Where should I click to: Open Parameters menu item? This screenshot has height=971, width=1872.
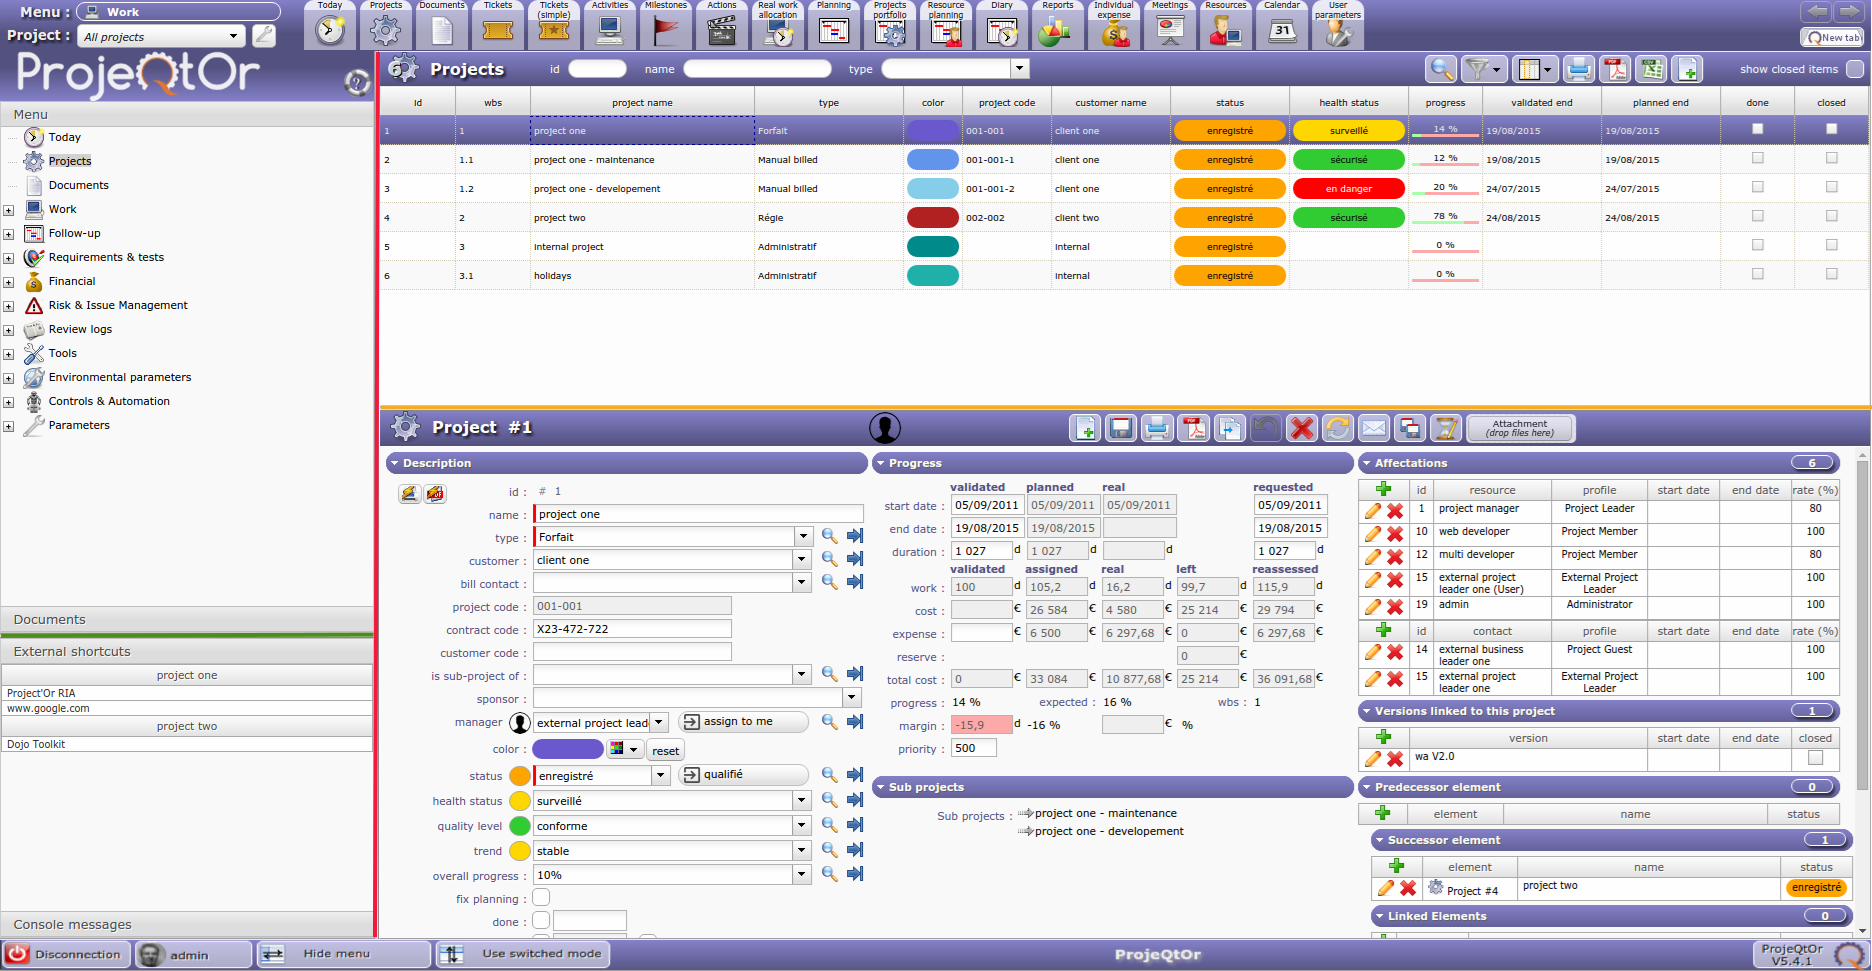tap(79, 425)
